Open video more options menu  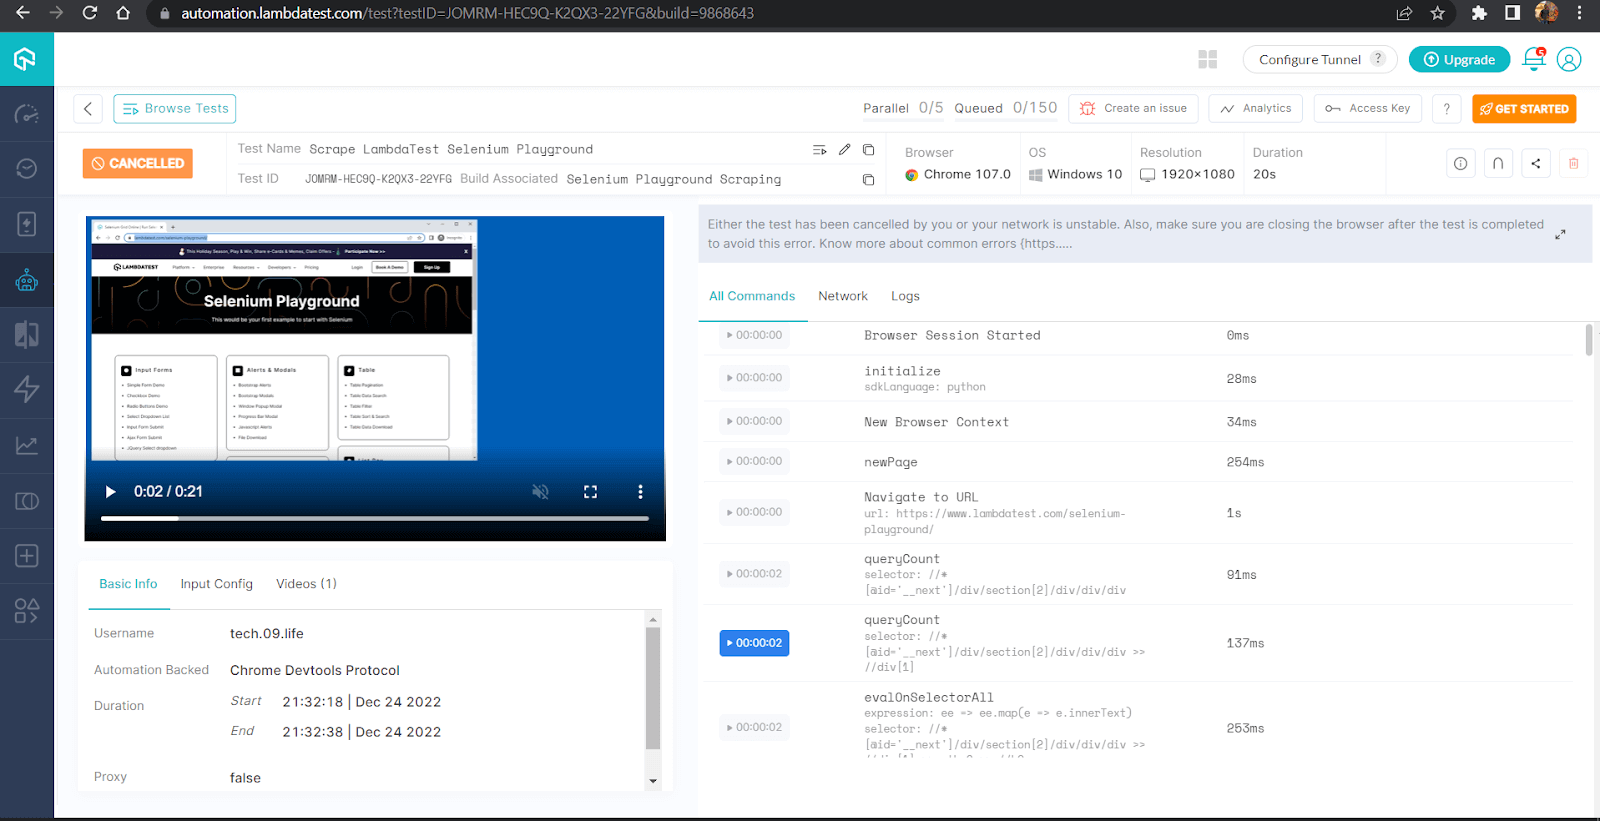coord(640,491)
